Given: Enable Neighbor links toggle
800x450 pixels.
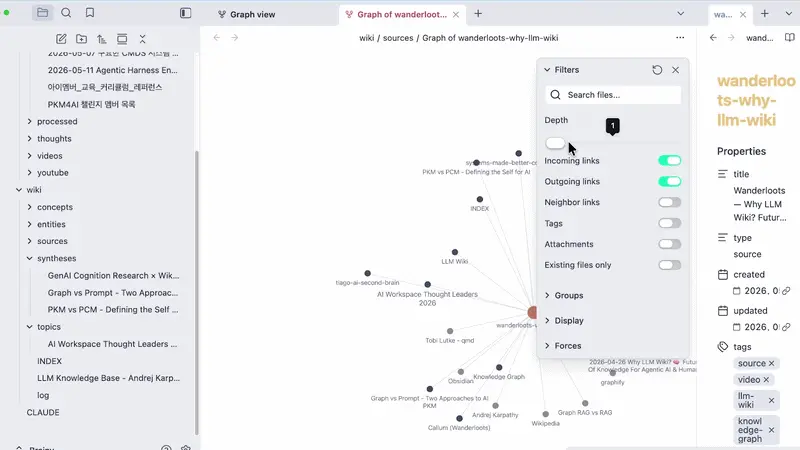Looking at the screenshot, I should coord(669,203).
